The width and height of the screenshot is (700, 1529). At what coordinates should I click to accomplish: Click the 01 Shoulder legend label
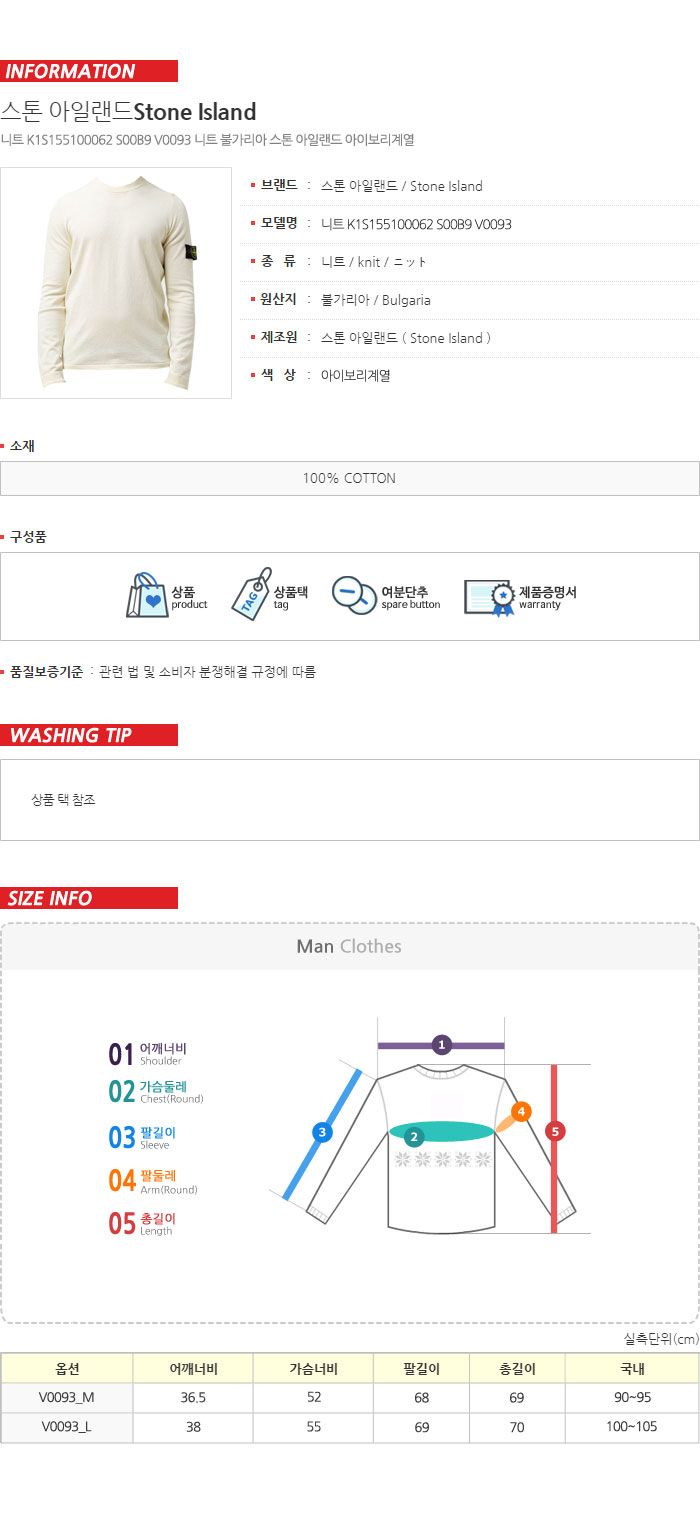148,1054
